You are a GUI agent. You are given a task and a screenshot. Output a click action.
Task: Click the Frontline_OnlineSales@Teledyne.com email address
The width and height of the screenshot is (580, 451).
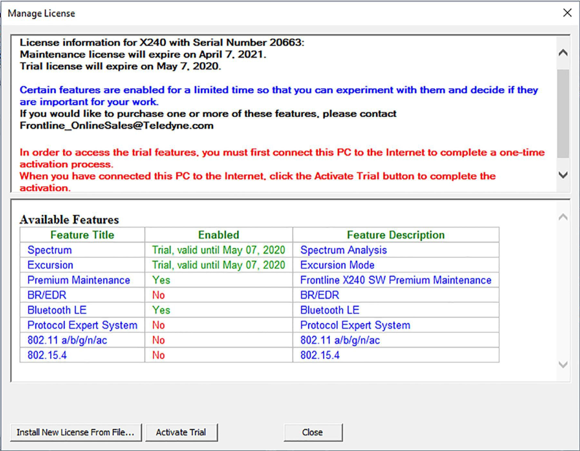pyautogui.click(x=117, y=126)
